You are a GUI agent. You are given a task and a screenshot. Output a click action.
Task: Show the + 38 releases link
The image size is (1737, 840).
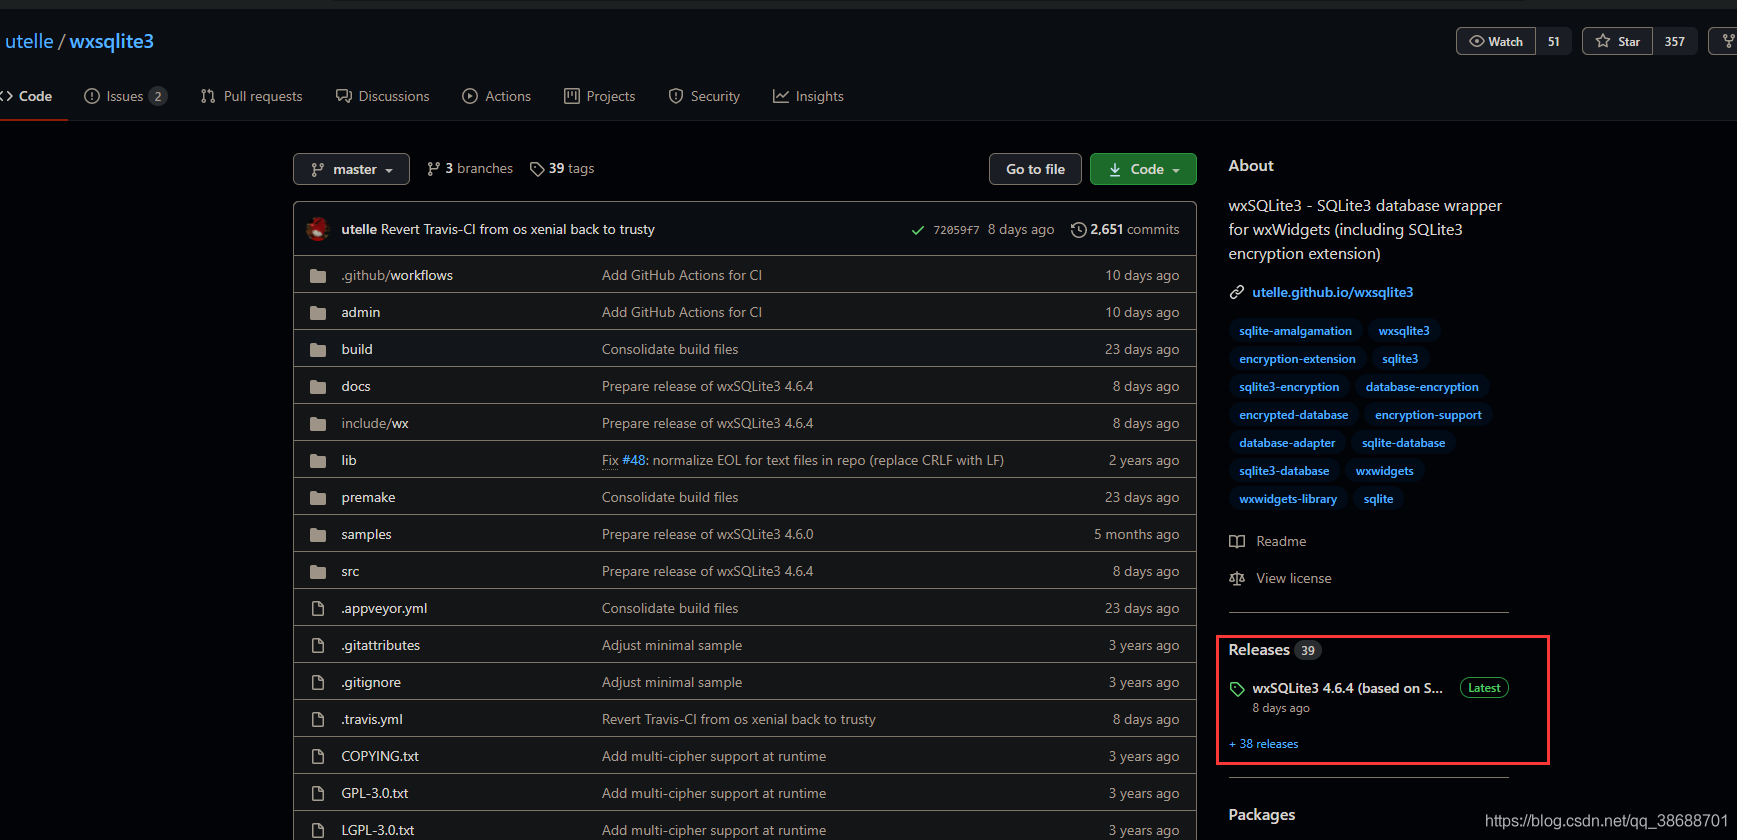point(1264,744)
